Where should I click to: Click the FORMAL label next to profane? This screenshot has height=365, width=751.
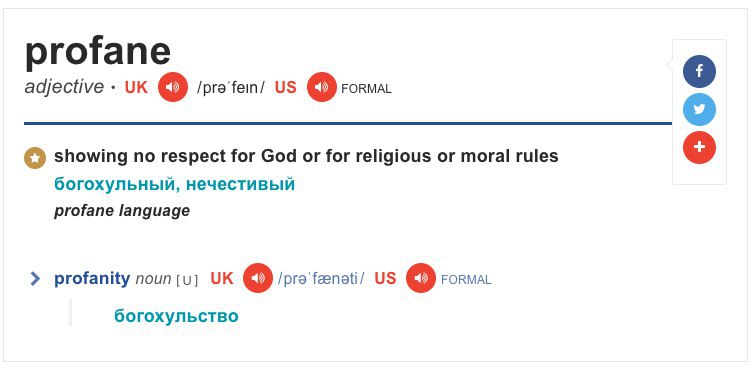366,89
